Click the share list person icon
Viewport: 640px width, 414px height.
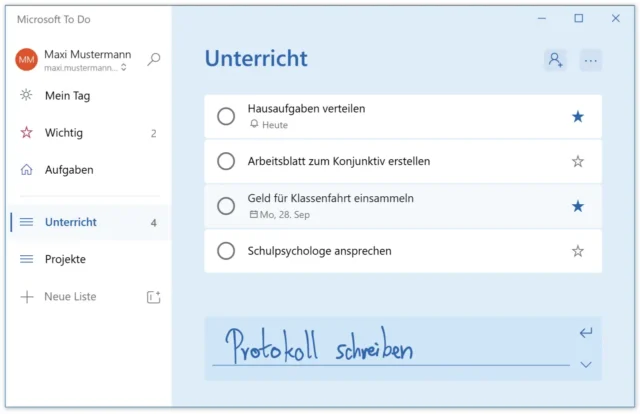pos(555,60)
